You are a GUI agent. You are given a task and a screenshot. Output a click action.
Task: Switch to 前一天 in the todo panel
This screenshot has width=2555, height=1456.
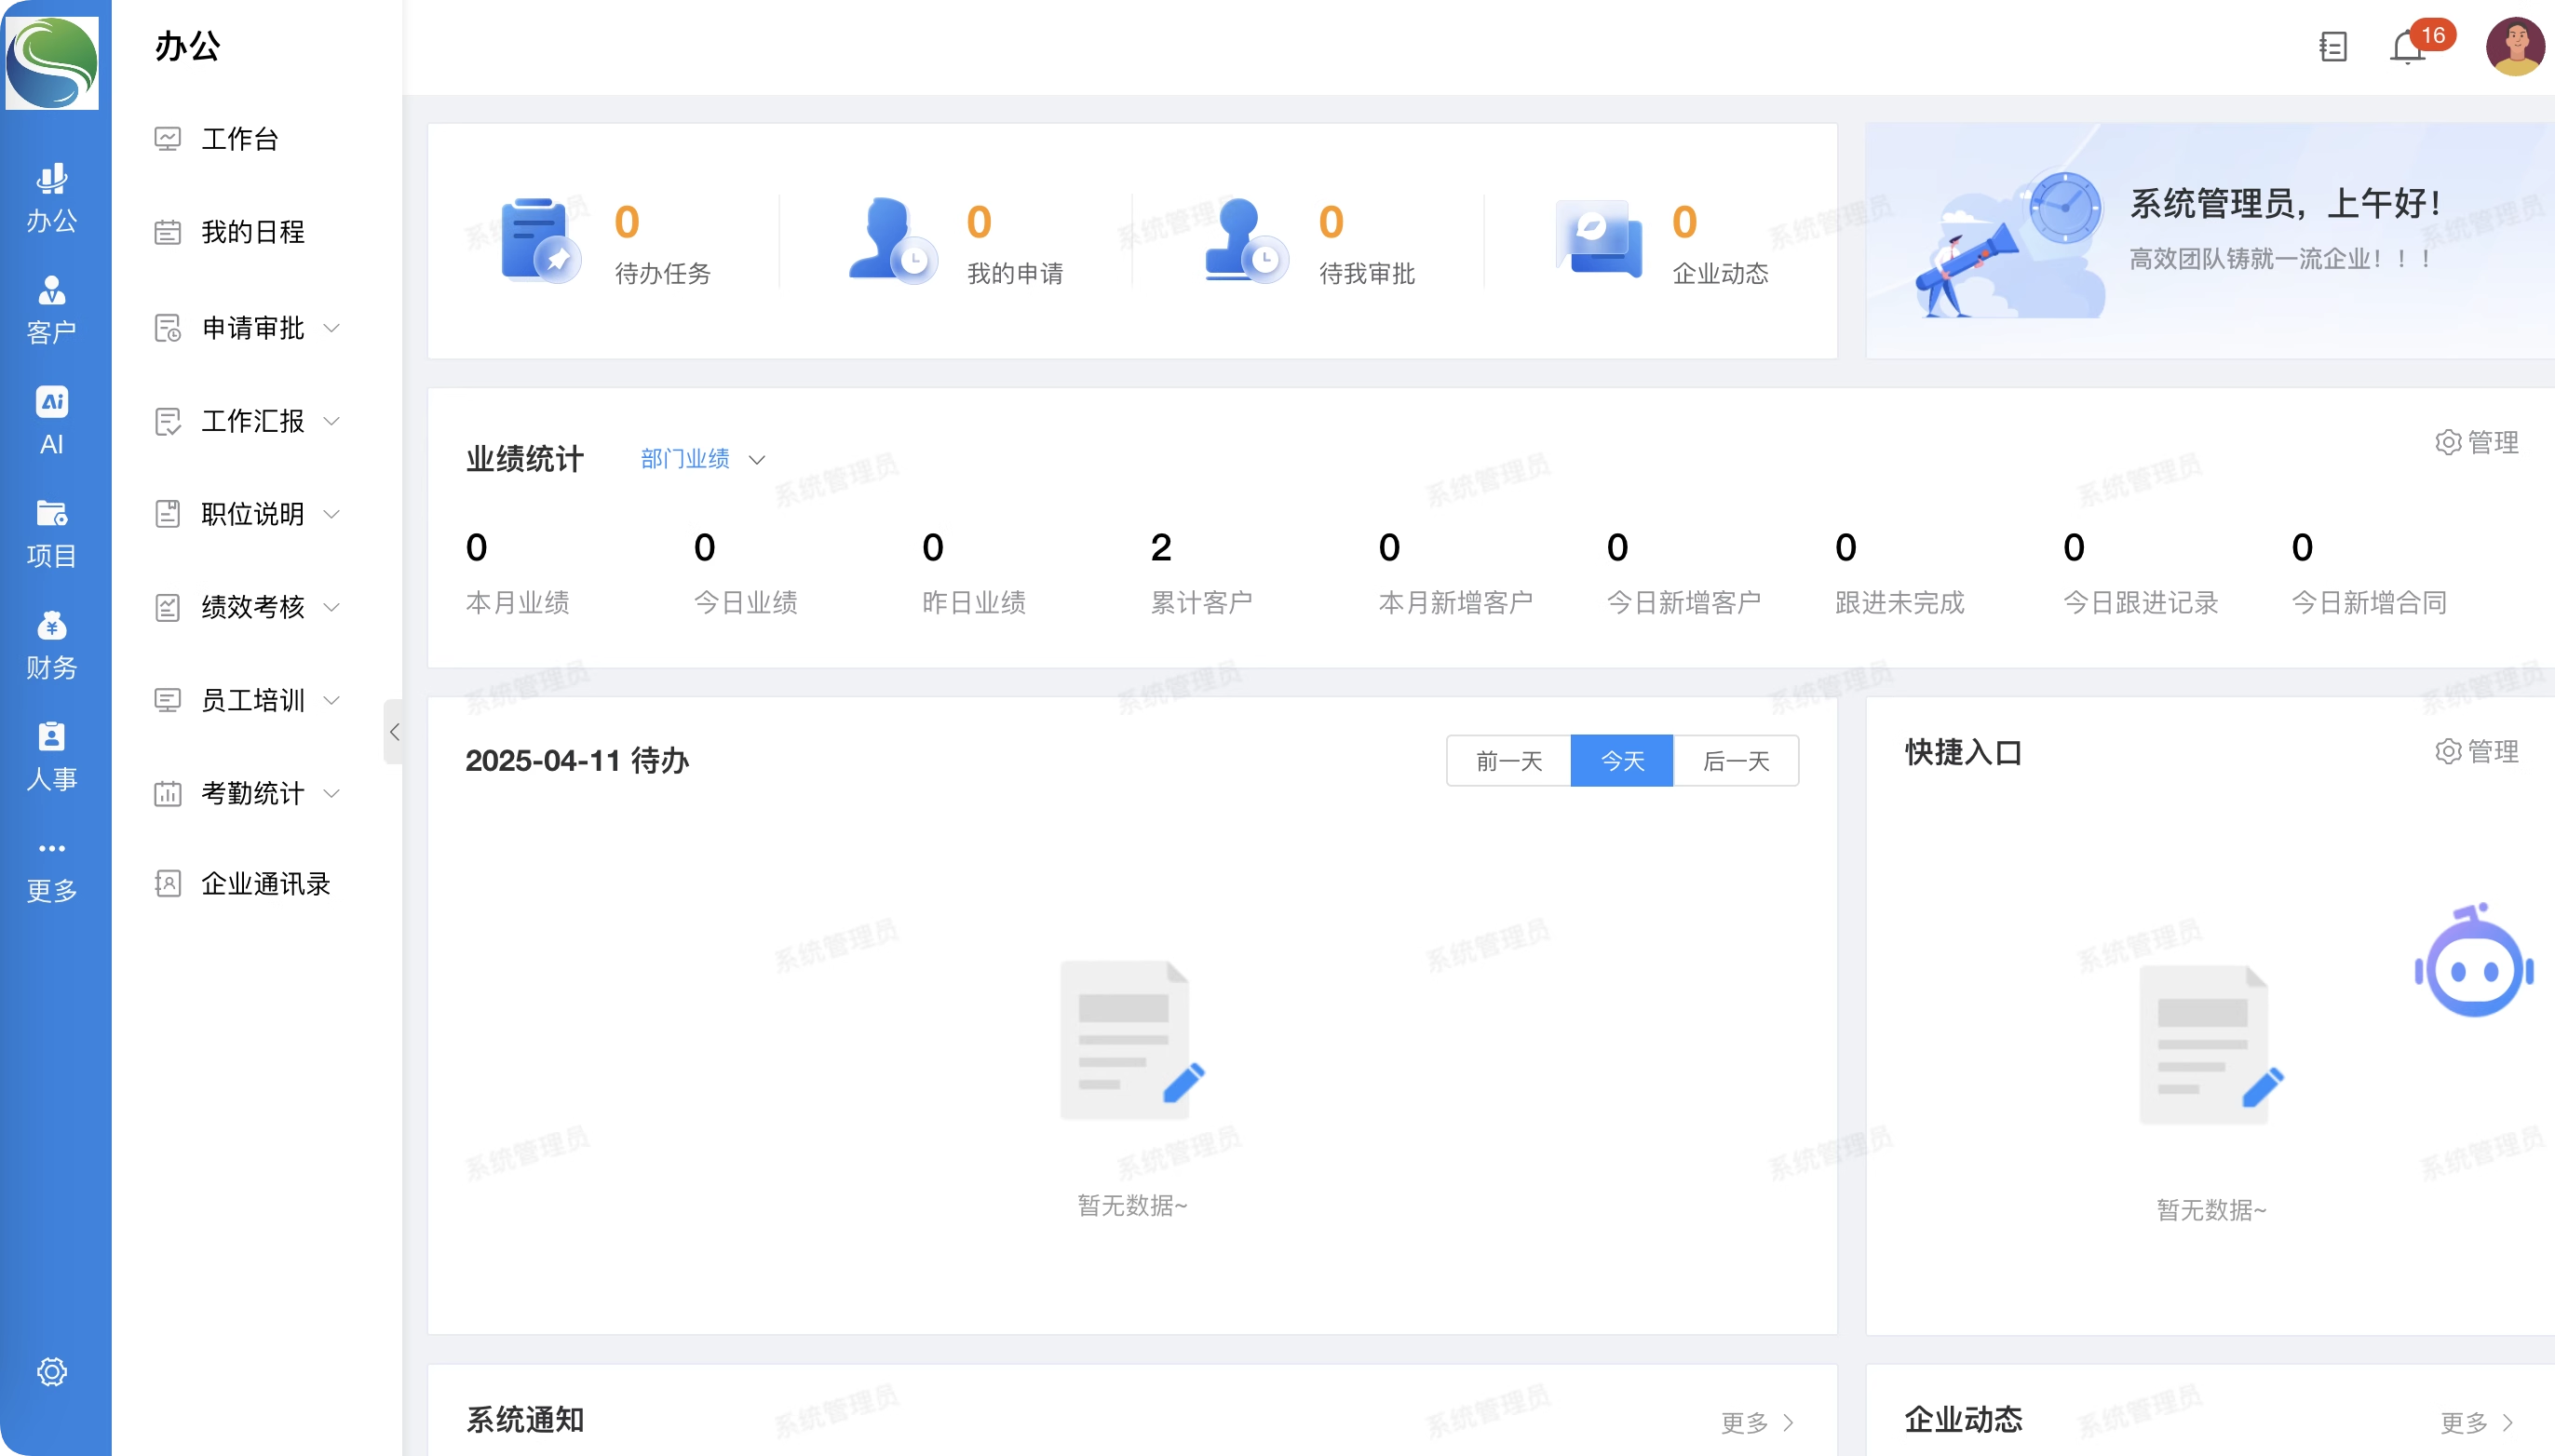pyautogui.click(x=1508, y=761)
